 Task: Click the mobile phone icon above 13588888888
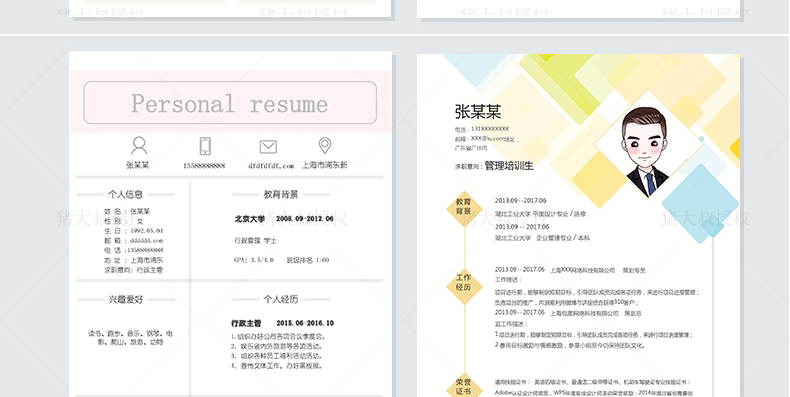click(205, 146)
